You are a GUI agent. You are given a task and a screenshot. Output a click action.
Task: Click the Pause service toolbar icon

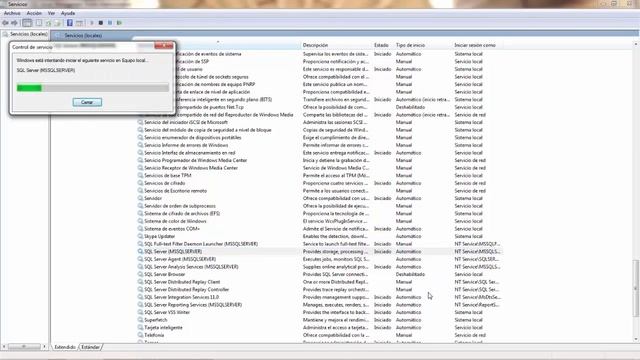click(x=110, y=23)
